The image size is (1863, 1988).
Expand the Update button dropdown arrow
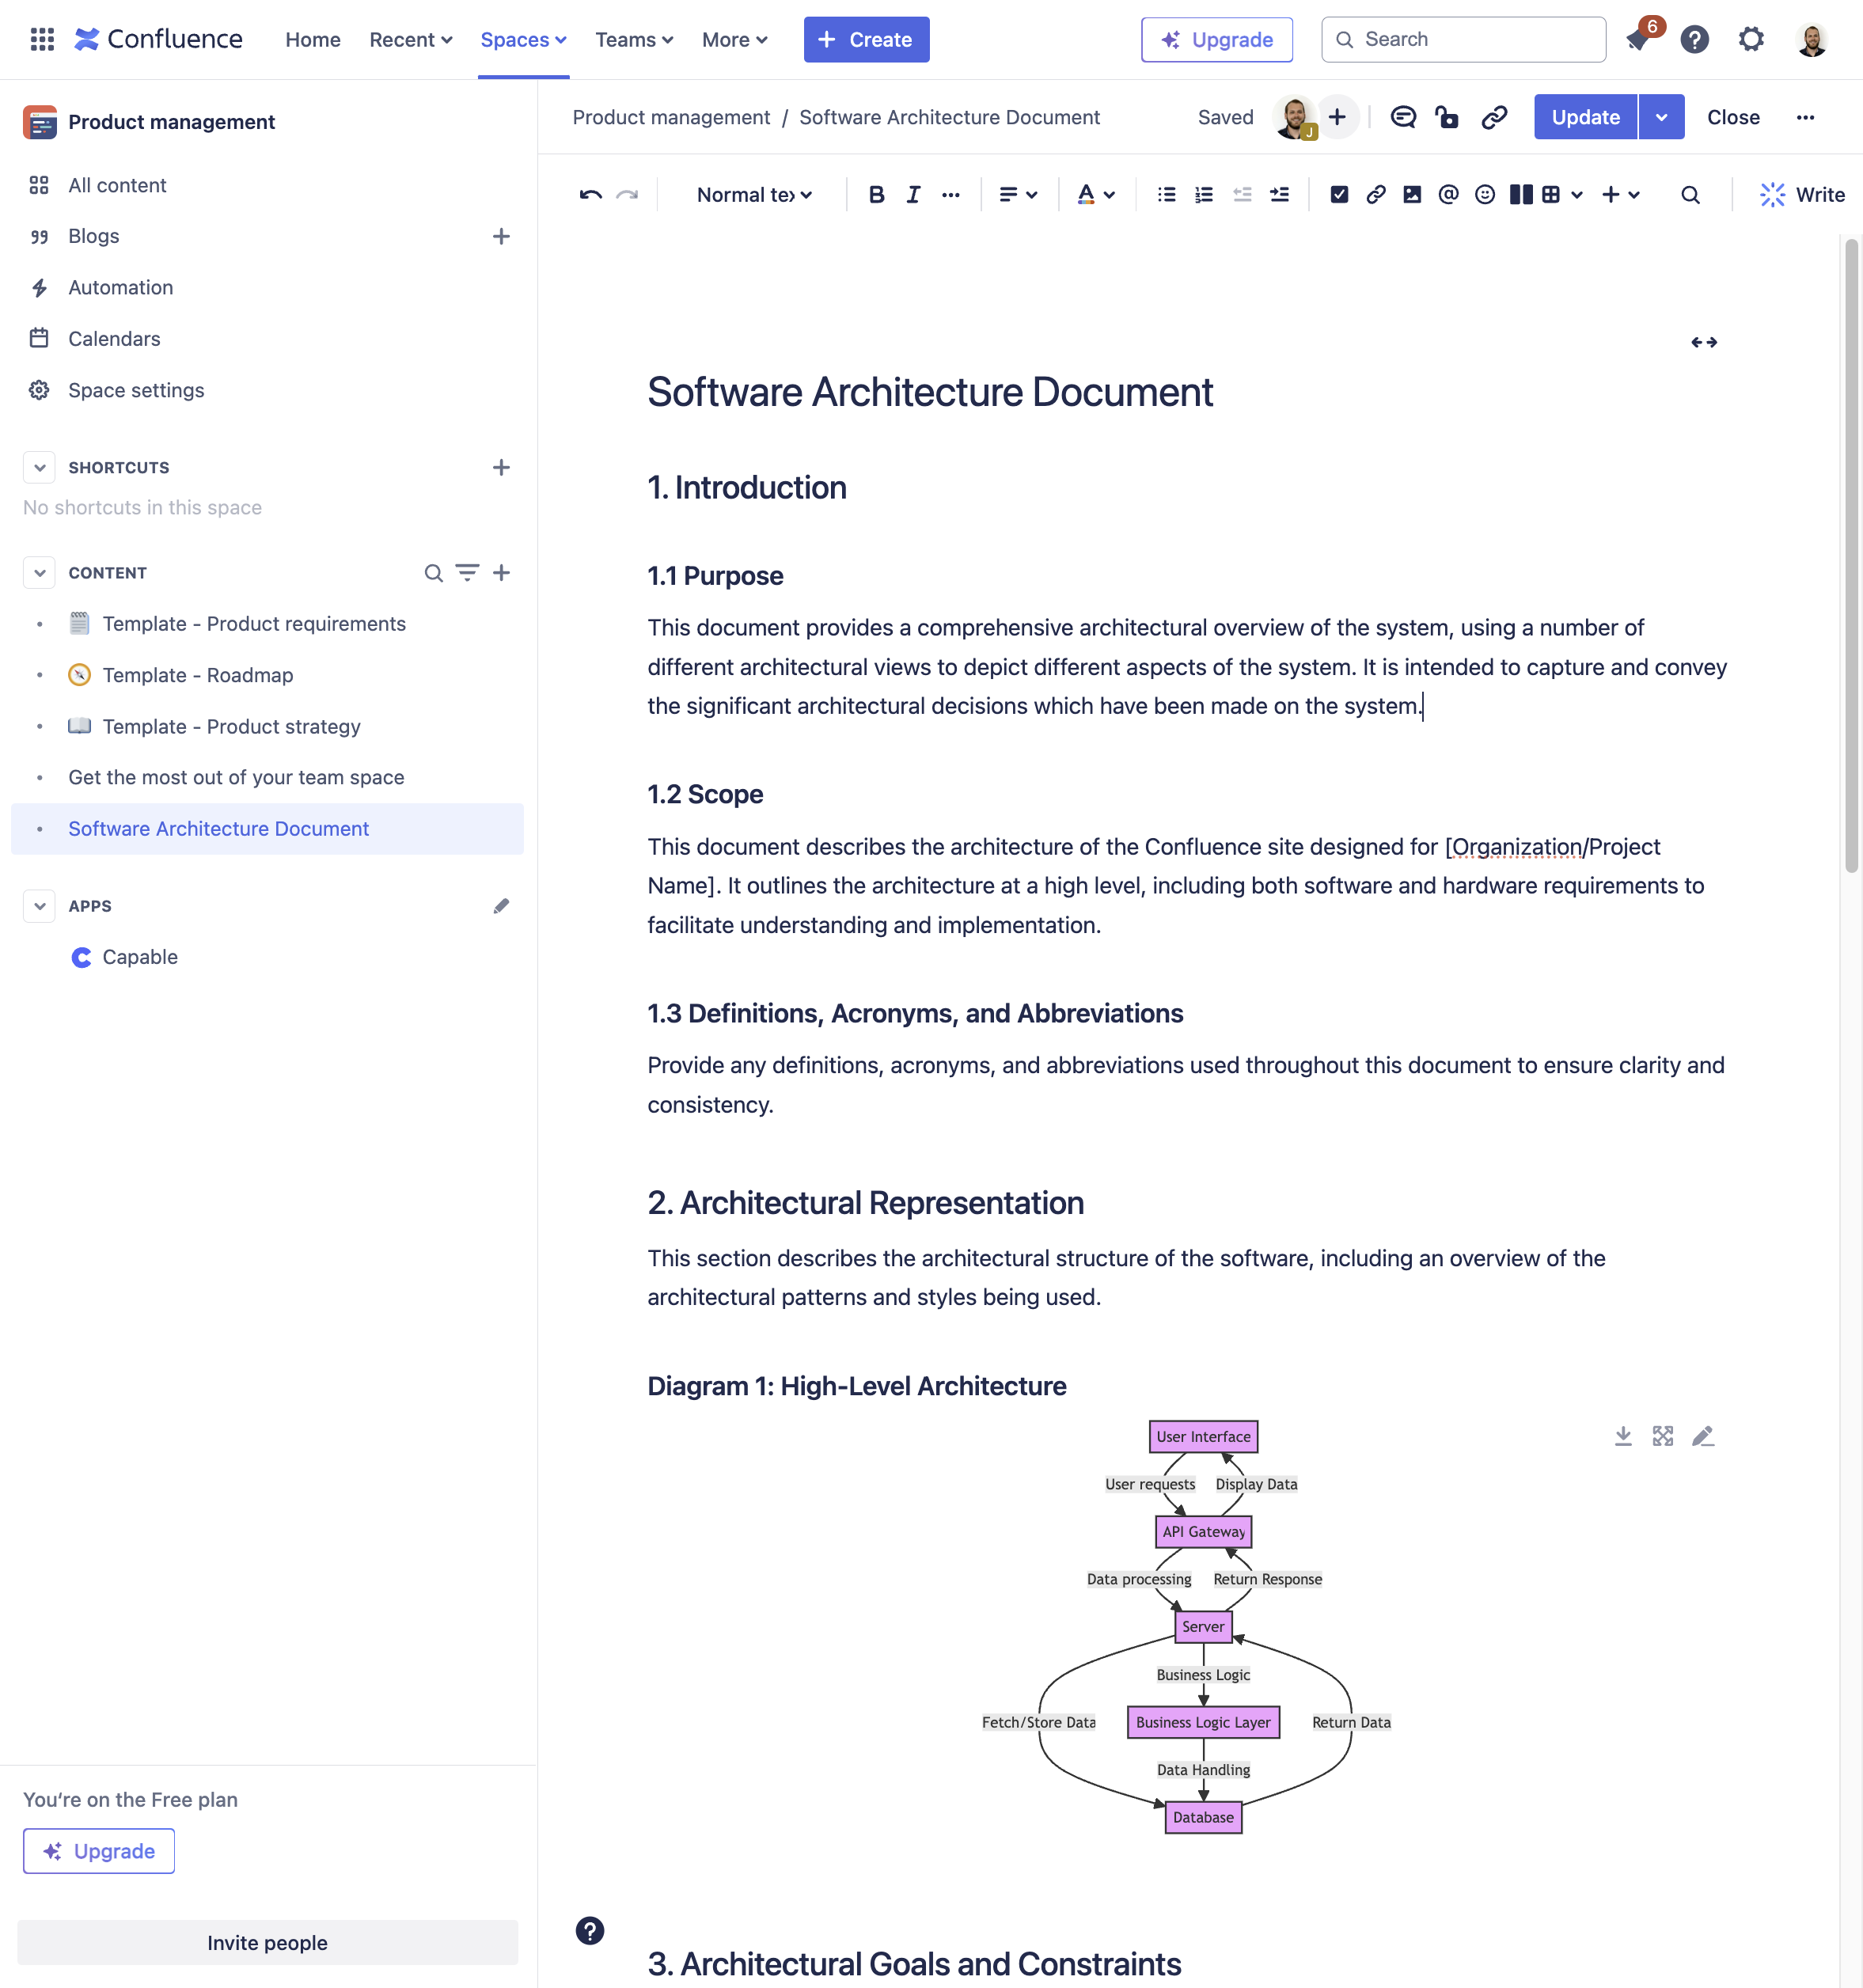click(x=1660, y=118)
